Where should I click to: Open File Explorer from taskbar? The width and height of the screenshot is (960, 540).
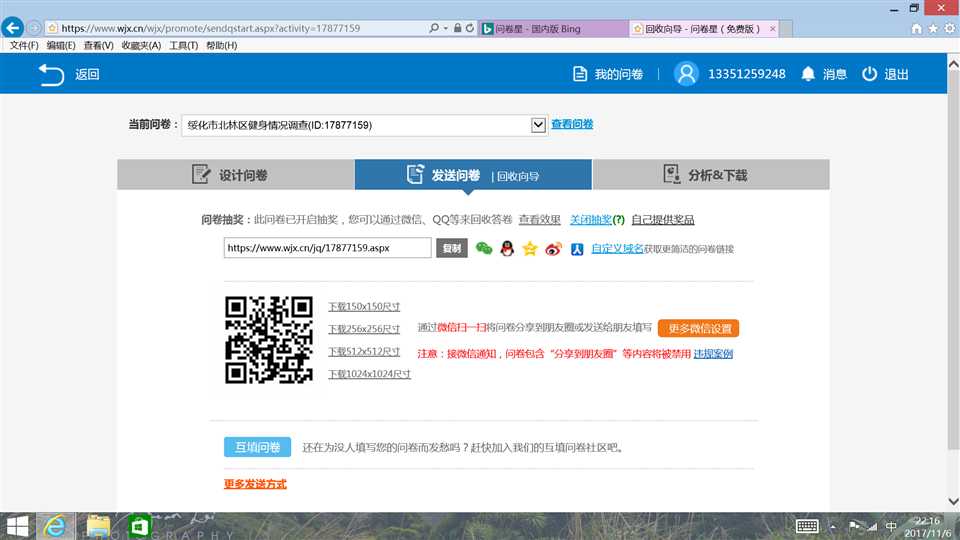click(98, 527)
